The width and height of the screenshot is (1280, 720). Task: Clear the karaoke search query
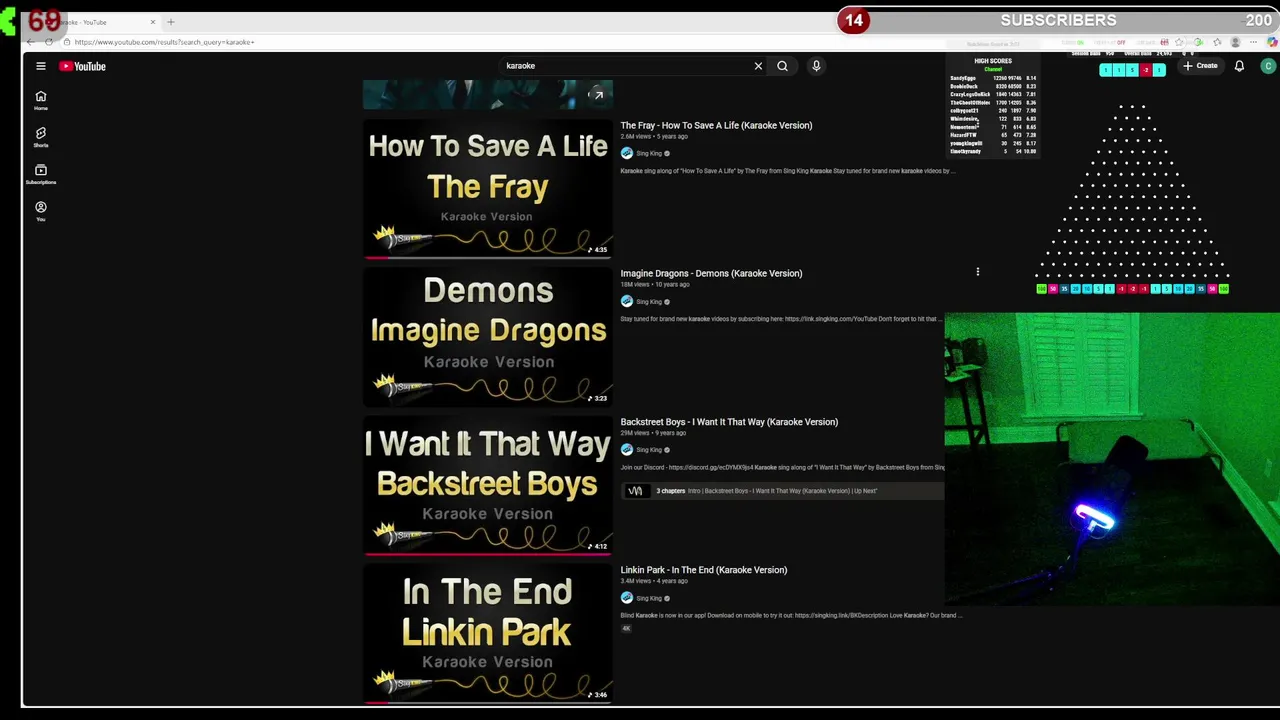pos(758,66)
